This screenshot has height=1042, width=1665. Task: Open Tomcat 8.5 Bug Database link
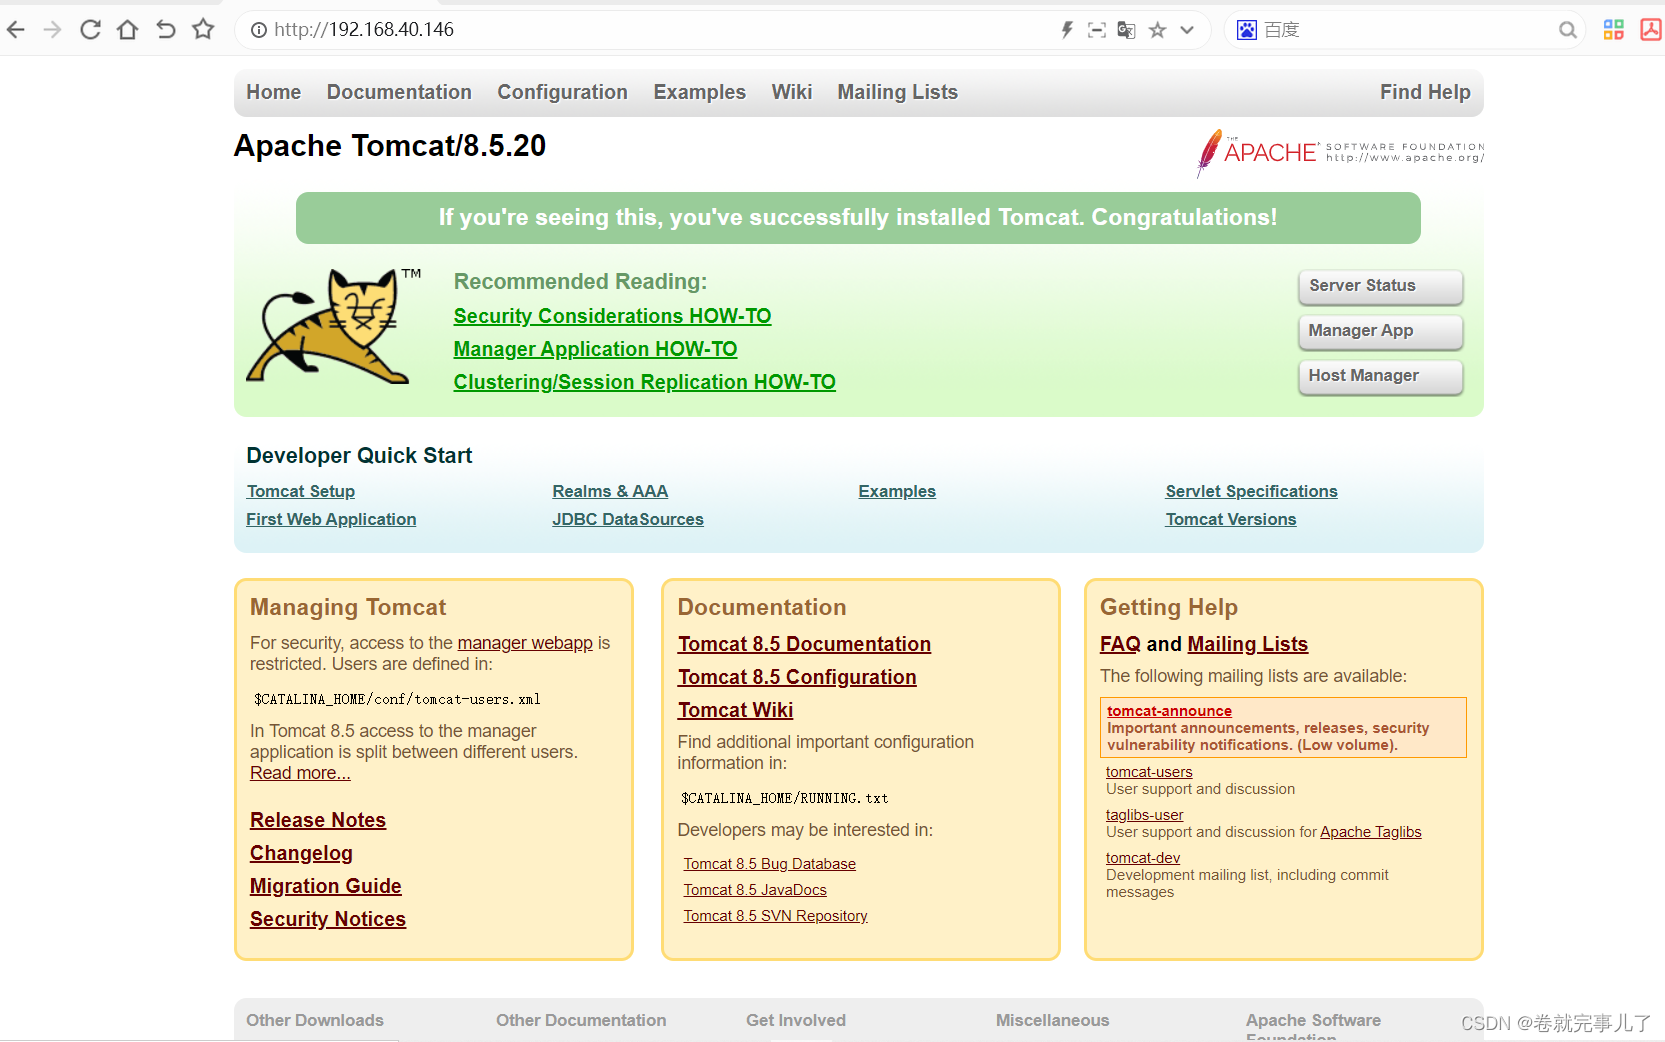pyautogui.click(x=769, y=864)
